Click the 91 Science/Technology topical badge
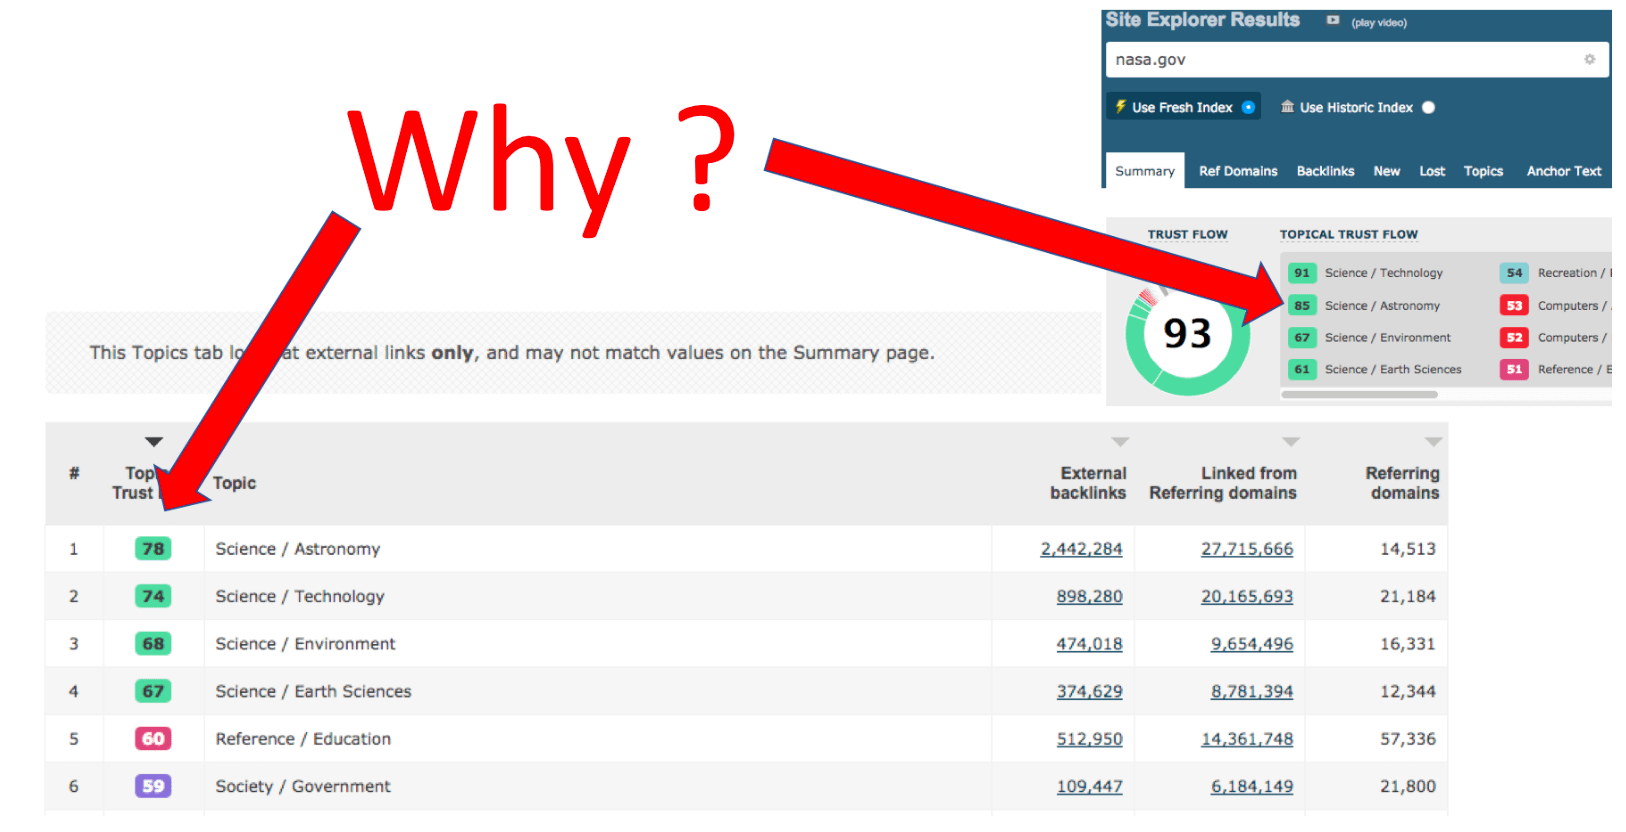Screen dimensions: 1626x832 coord(1301,273)
